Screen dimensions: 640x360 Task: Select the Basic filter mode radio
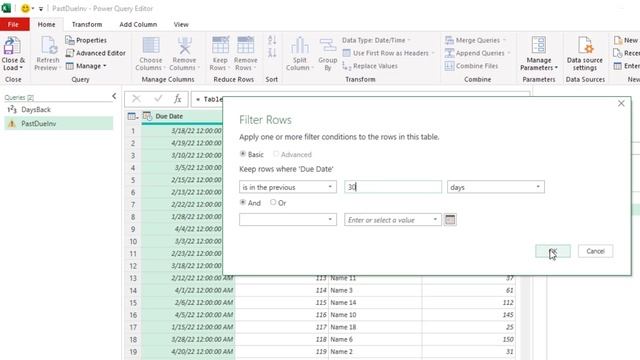coord(243,154)
